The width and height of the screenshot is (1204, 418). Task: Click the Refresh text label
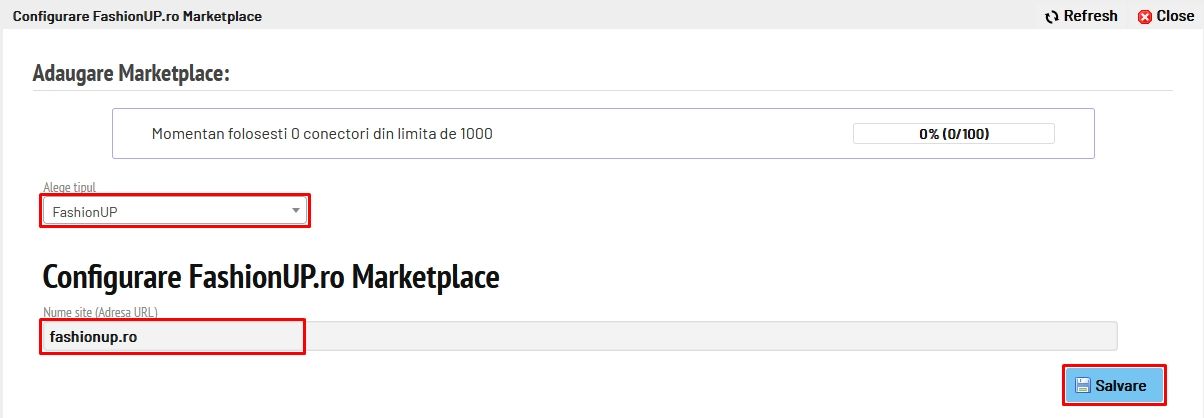(x=1090, y=16)
